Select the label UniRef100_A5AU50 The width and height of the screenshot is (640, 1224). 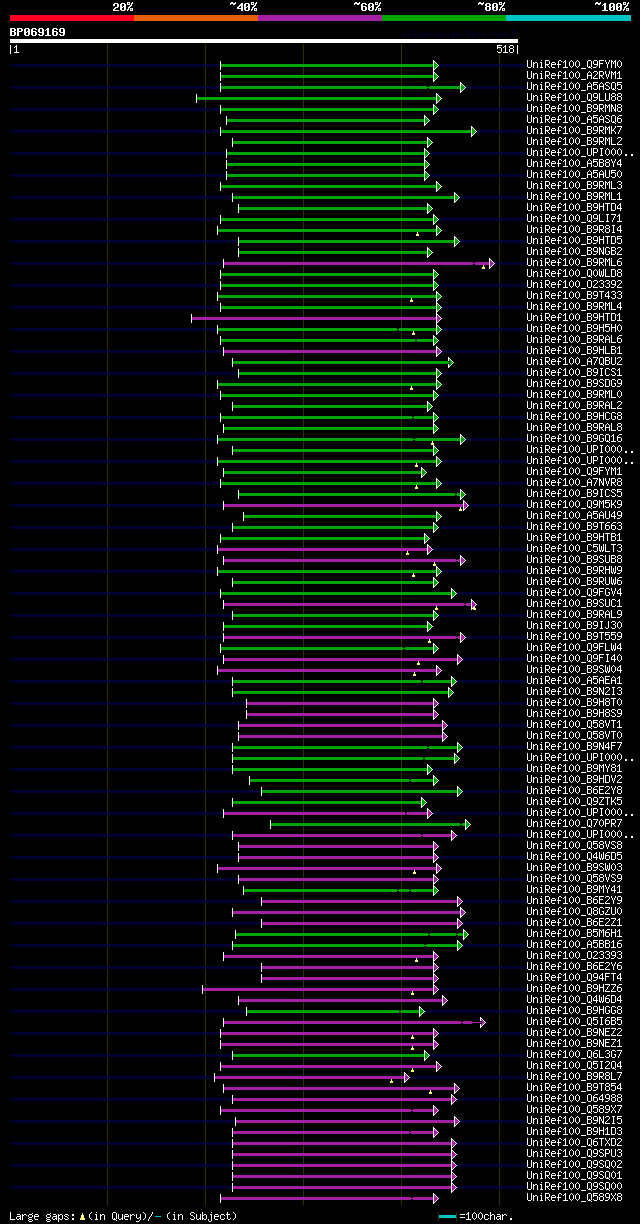tap(574, 174)
